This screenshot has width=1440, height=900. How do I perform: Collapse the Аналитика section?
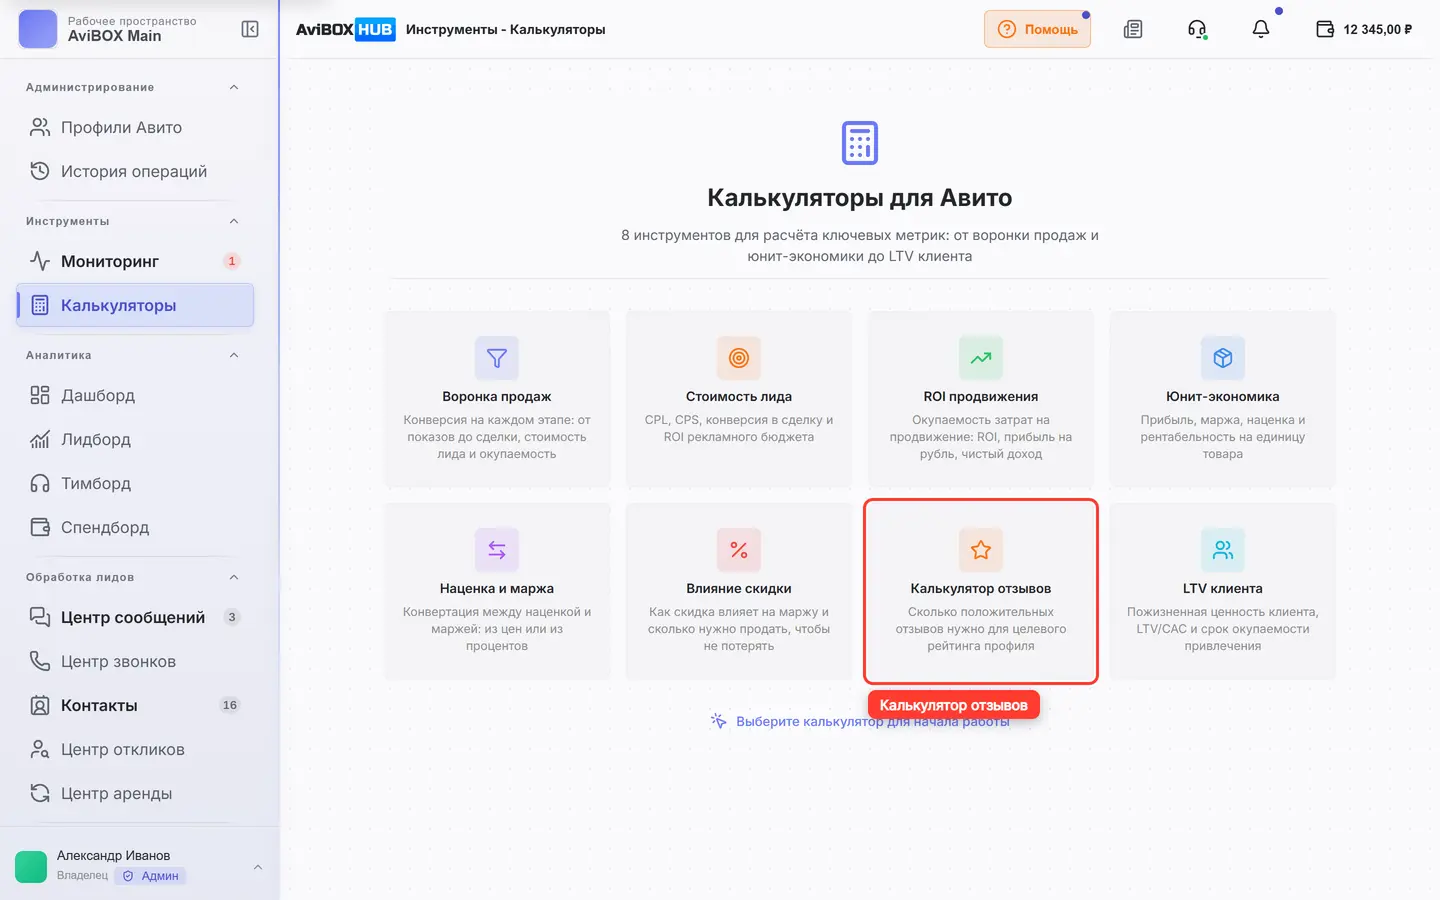pyautogui.click(x=234, y=355)
